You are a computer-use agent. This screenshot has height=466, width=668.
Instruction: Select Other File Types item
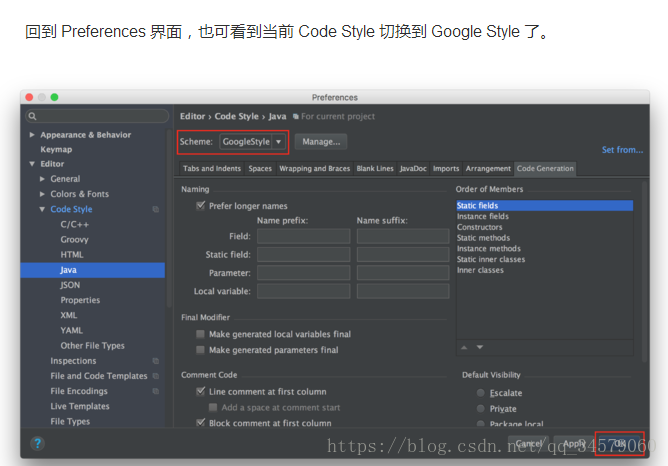pos(92,346)
